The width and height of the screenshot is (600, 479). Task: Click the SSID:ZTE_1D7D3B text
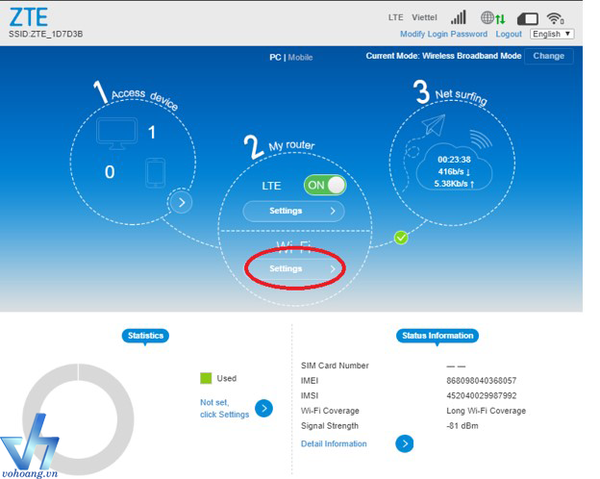click(46, 34)
